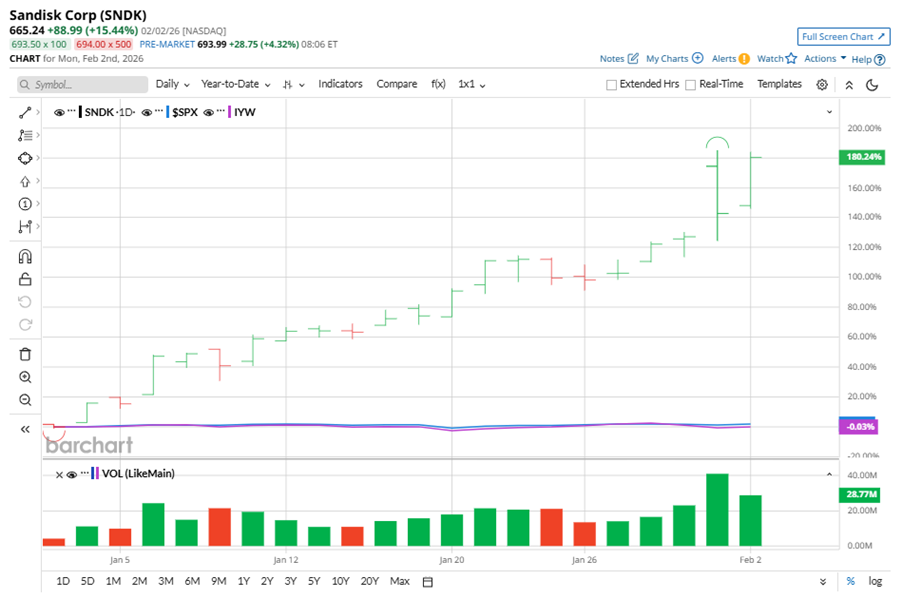Viewport: 902px width, 599px height.
Task: Open the Year-to-Date period dropdown
Action: coord(236,84)
